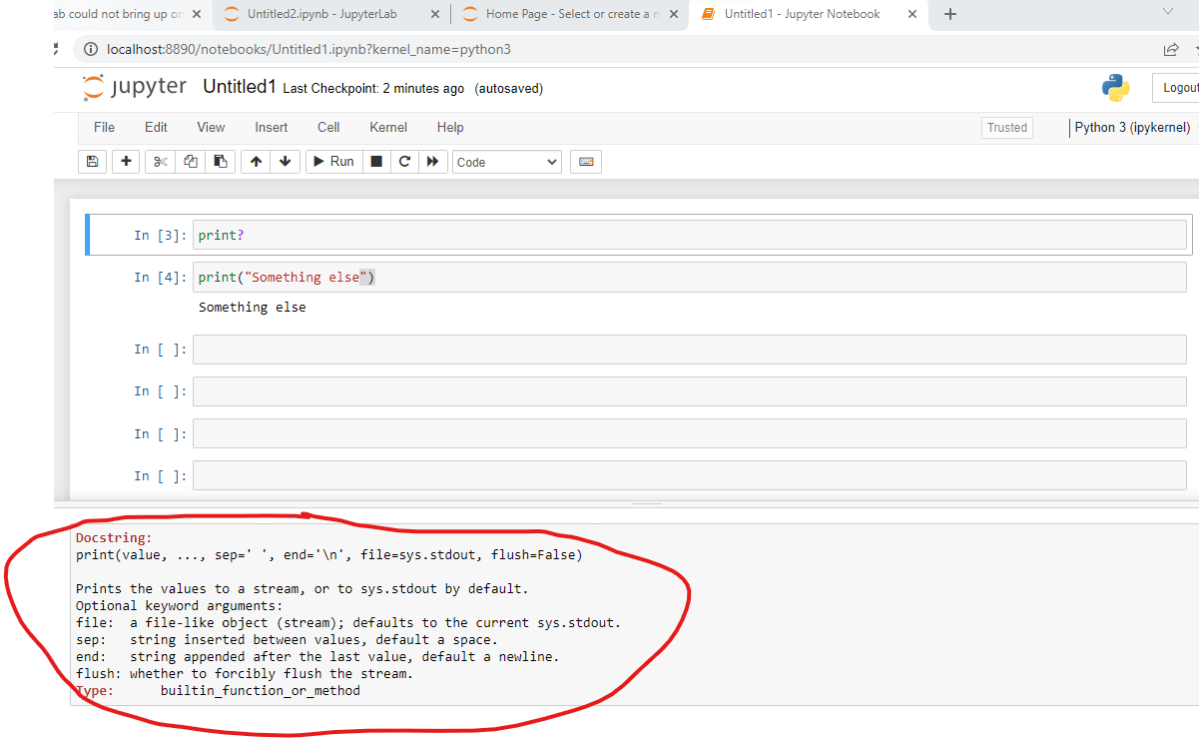Open the browser tab search chevron
Image resolution: width=1199 pixels, height=738 pixels.
click(1168, 11)
